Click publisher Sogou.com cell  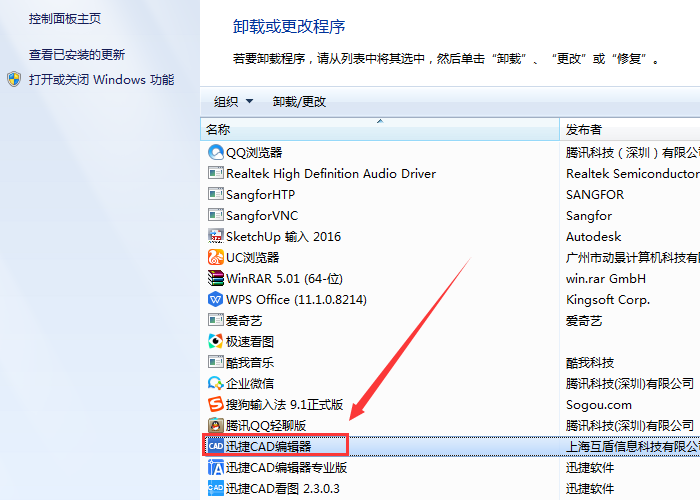click(x=599, y=404)
